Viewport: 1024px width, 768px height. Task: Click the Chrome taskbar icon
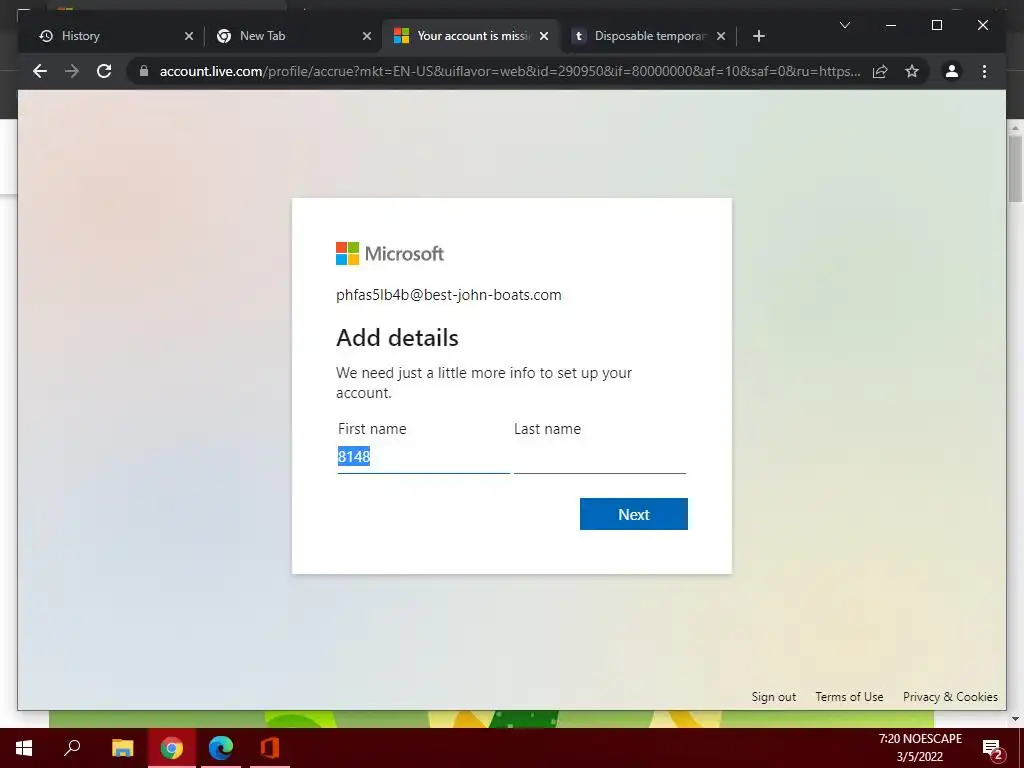[172, 748]
